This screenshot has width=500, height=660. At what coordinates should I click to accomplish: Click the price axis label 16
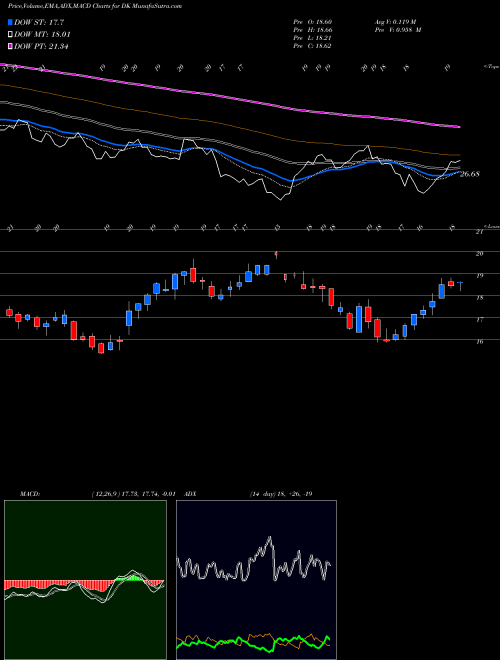point(479,342)
